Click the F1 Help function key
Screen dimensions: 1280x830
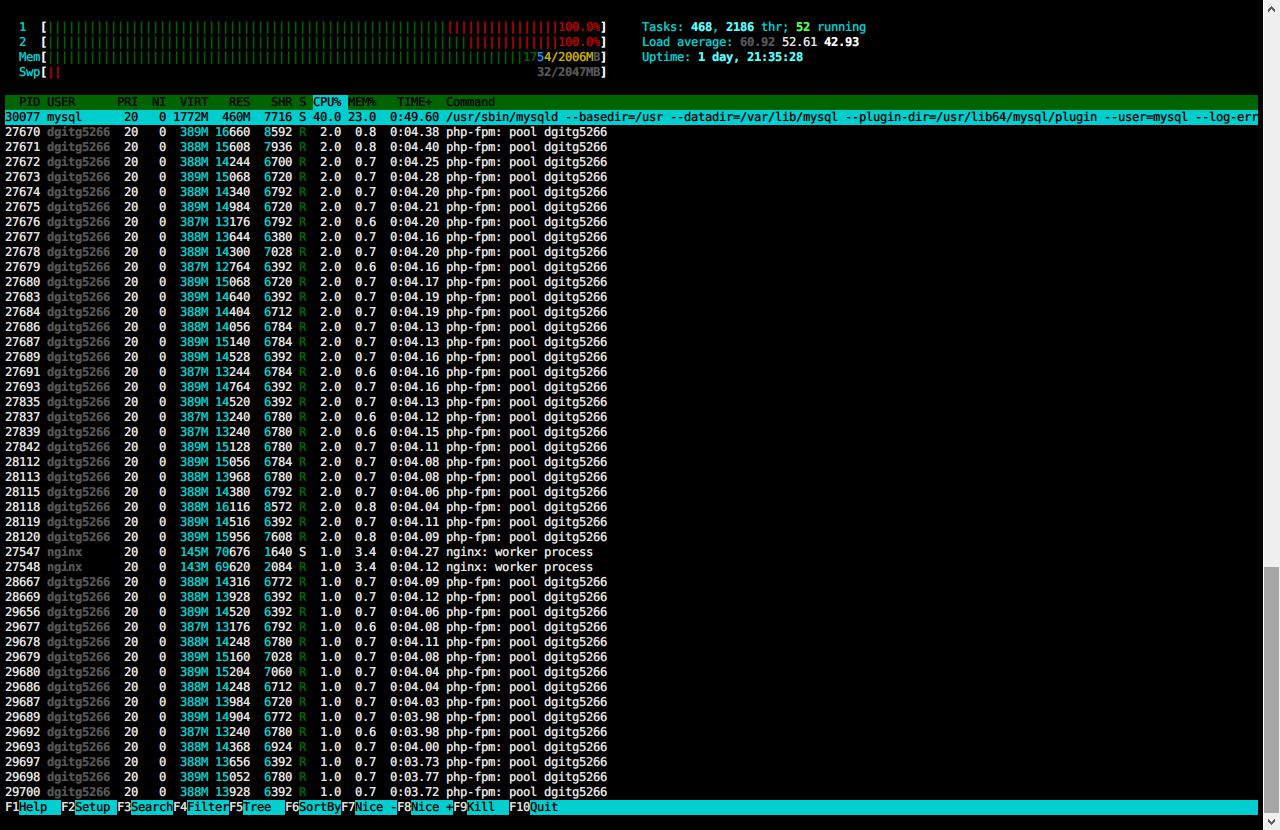(x=26, y=807)
